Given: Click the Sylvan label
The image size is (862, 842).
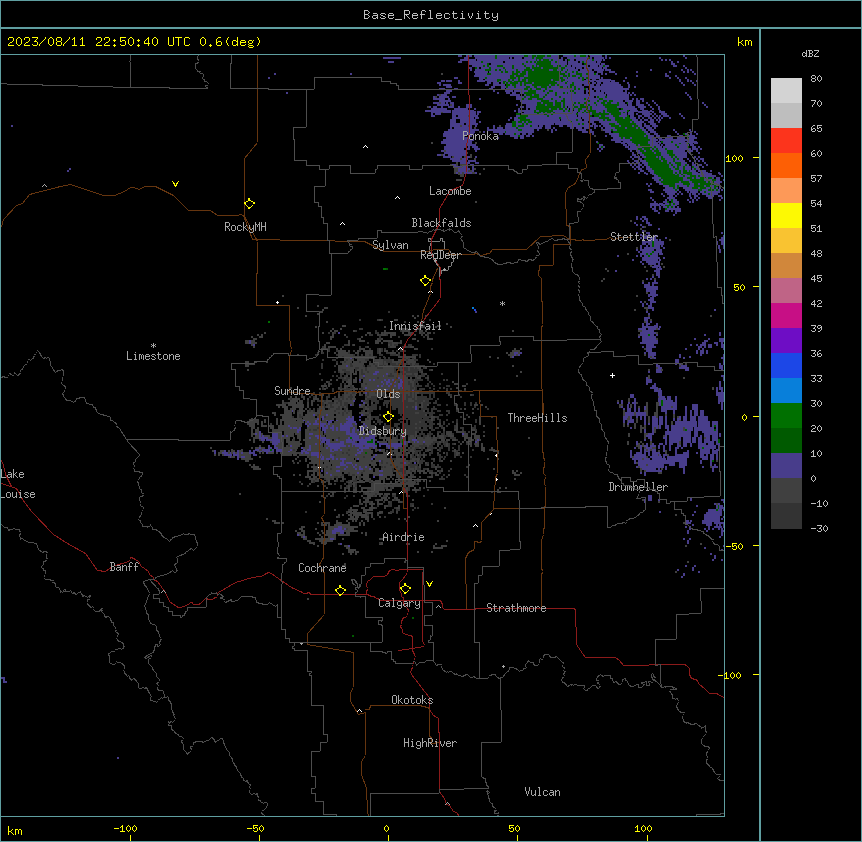Looking at the screenshot, I should (x=390, y=245).
